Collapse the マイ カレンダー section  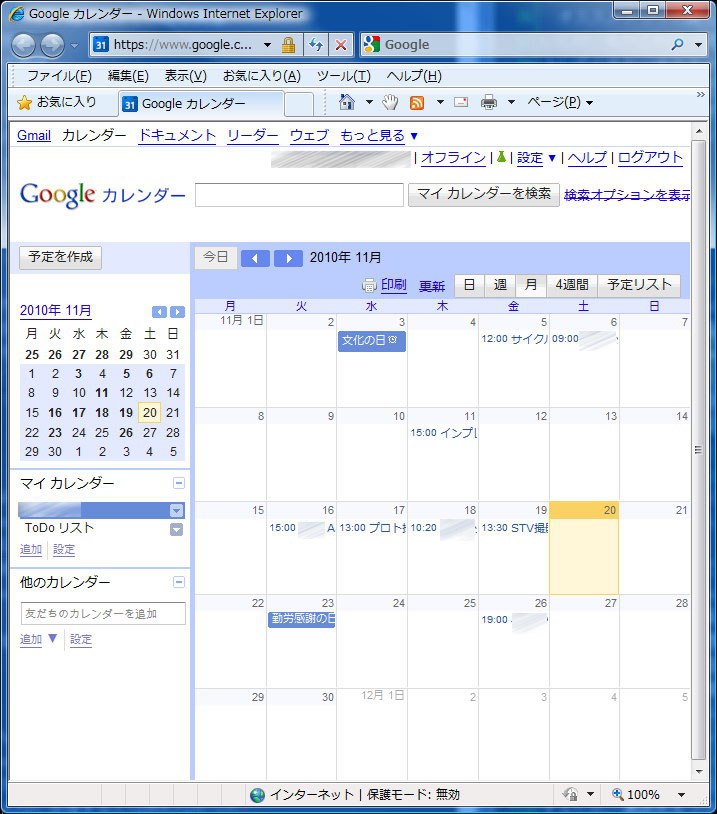pos(179,483)
